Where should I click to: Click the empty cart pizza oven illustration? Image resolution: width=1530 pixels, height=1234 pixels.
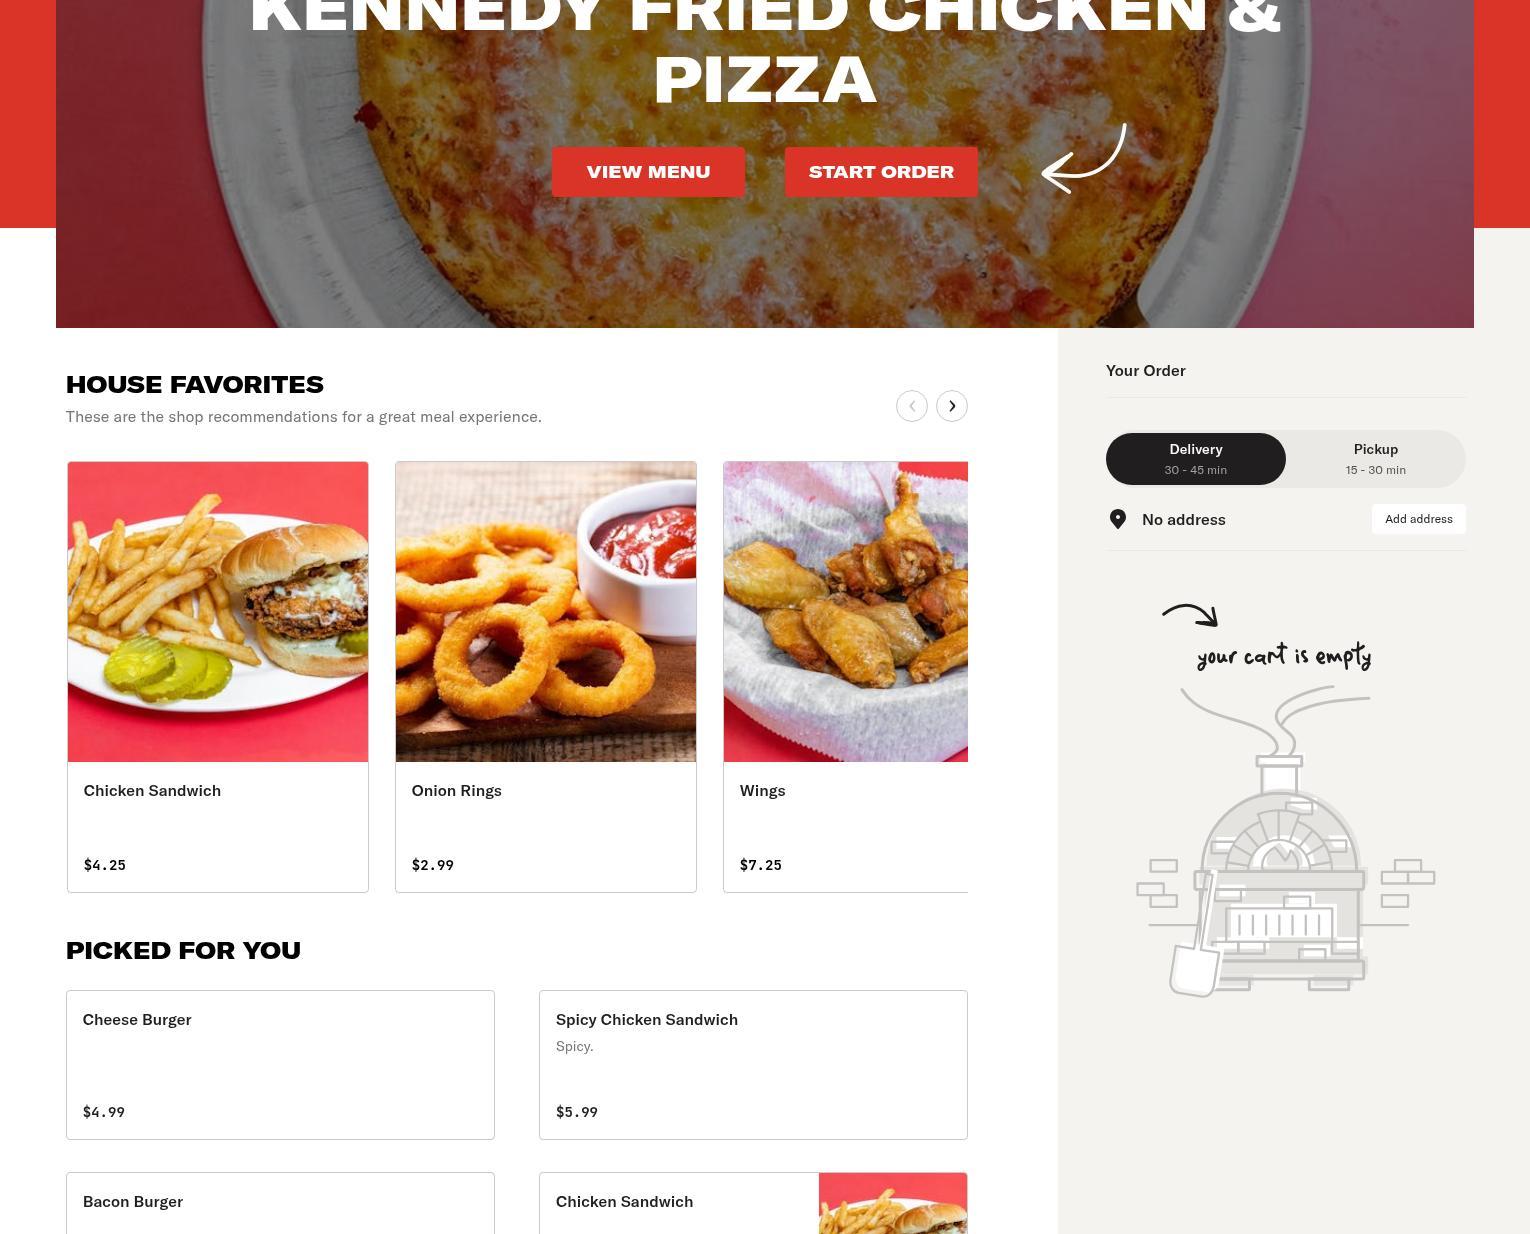click(x=1285, y=841)
